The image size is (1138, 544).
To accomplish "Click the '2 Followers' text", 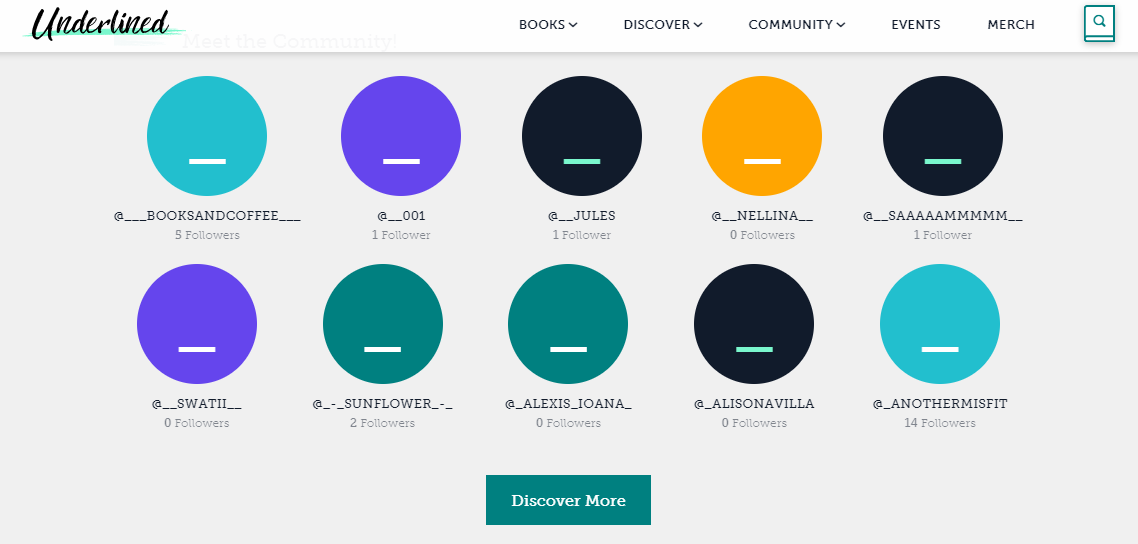I will (x=382, y=423).
